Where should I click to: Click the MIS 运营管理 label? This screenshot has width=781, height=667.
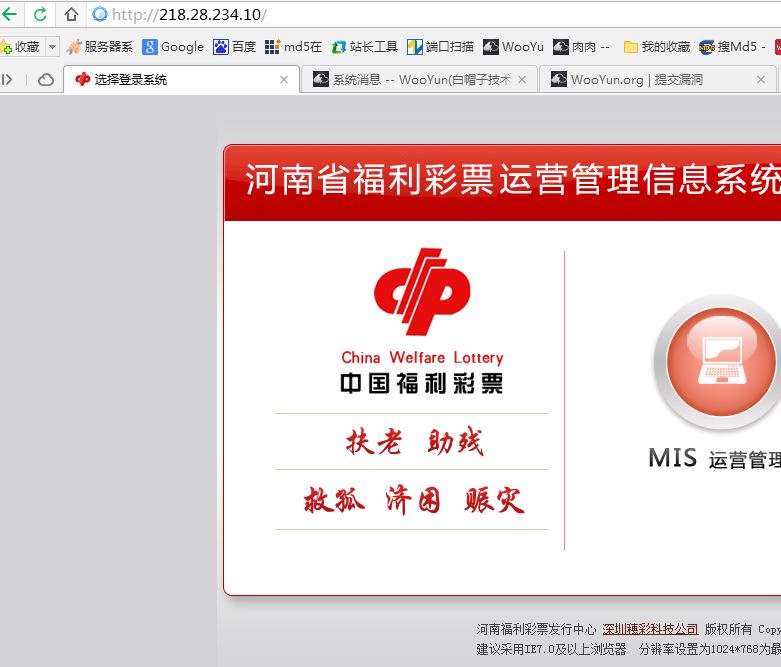715,458
